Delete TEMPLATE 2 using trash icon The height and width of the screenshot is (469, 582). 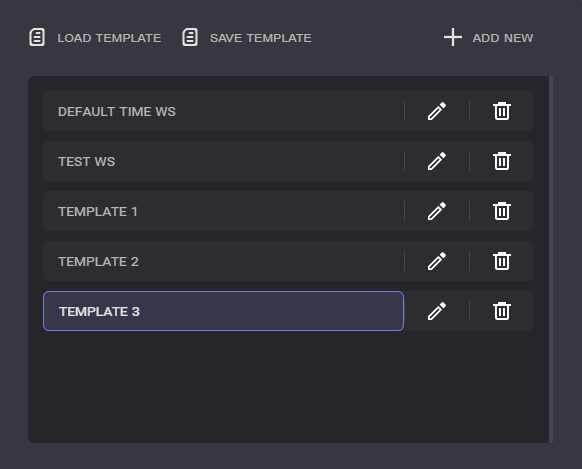tap(502, 261)
